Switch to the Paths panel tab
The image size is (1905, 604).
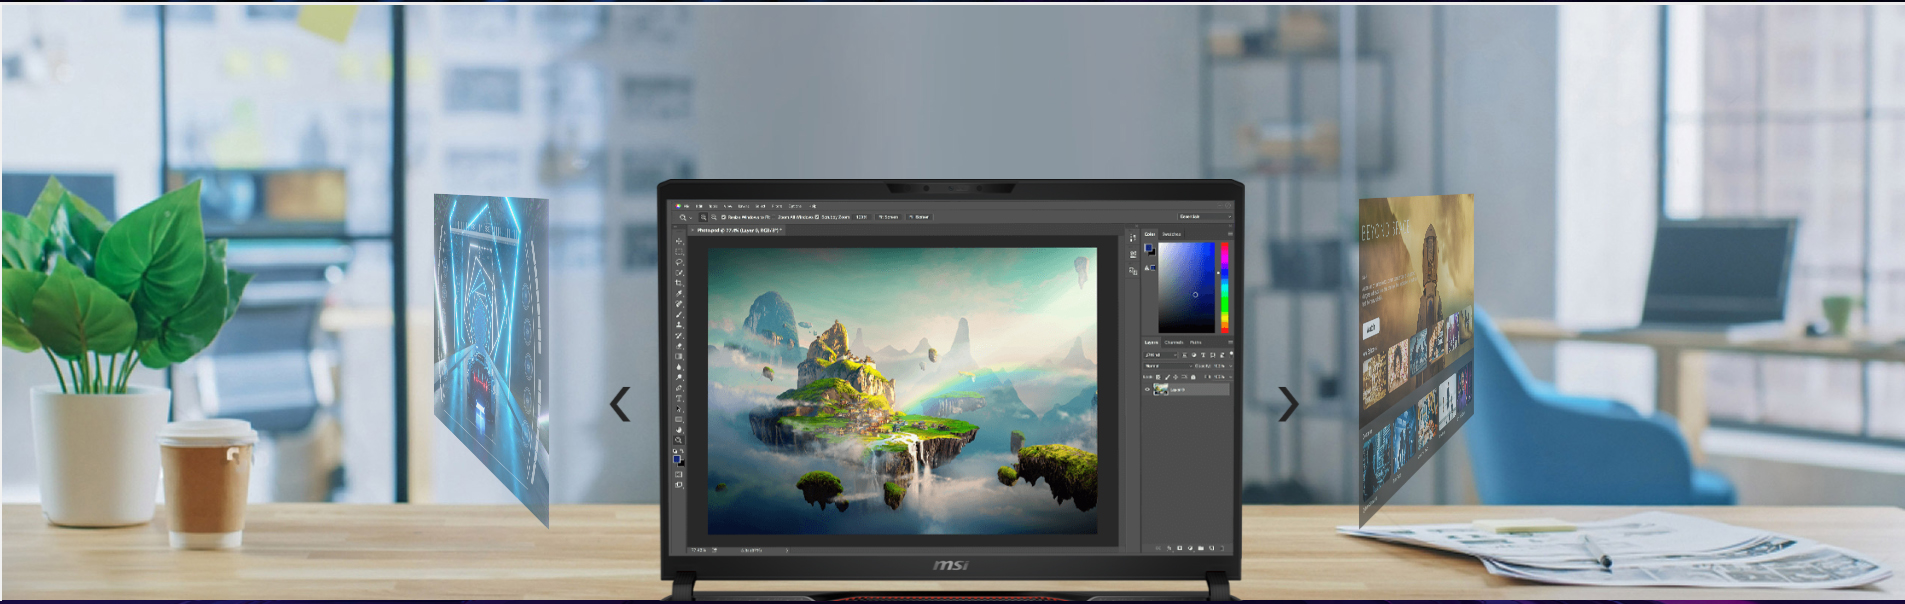pos(1196,342)
